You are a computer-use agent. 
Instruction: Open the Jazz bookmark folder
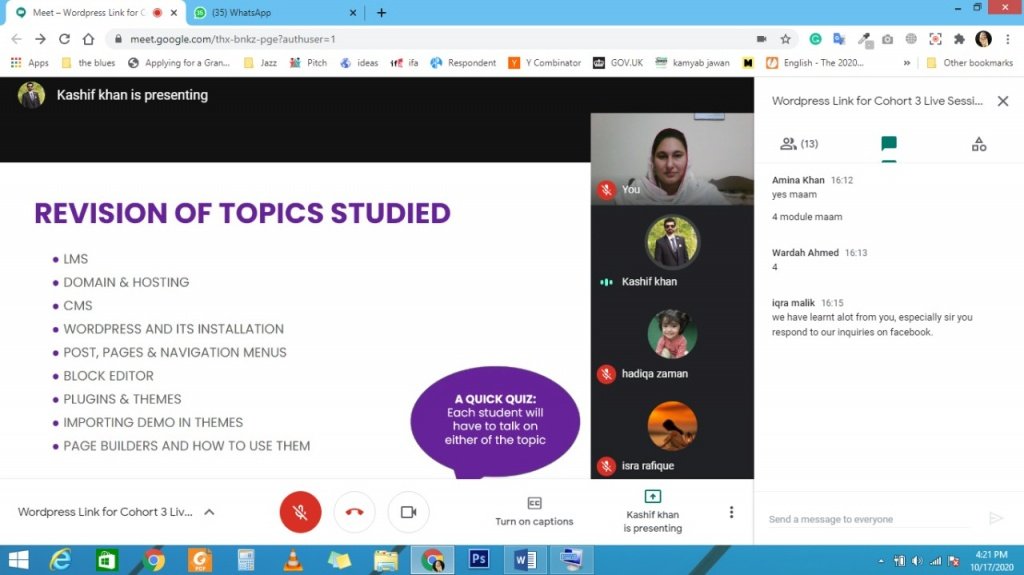pyautogui.click(x=260, y=63)
